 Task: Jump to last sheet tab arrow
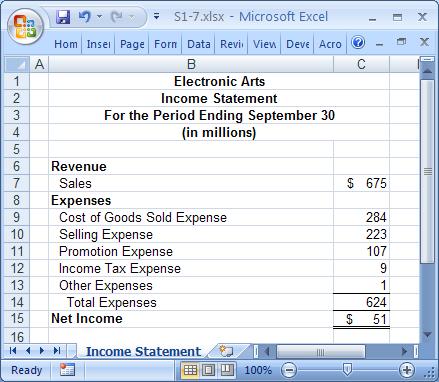tap(57, 351)
